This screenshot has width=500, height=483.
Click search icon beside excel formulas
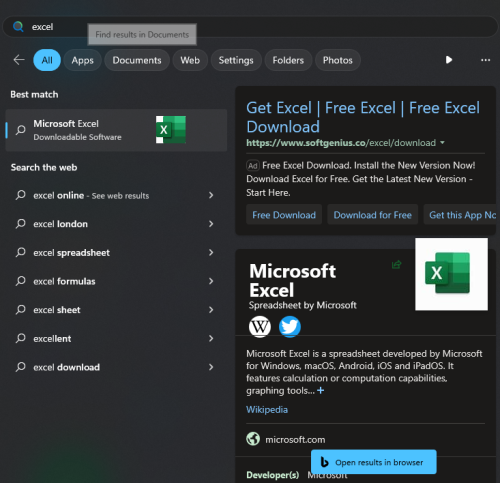click(21, 281)
